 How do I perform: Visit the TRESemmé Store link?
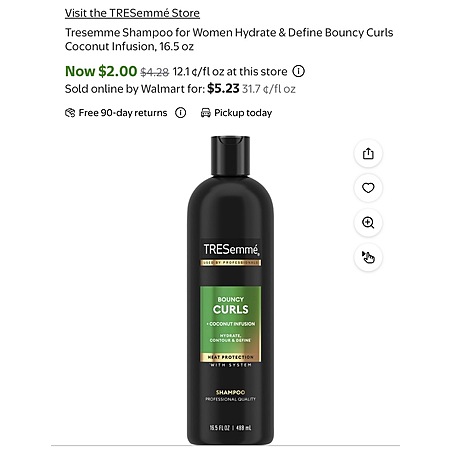[x=132, y=13]
